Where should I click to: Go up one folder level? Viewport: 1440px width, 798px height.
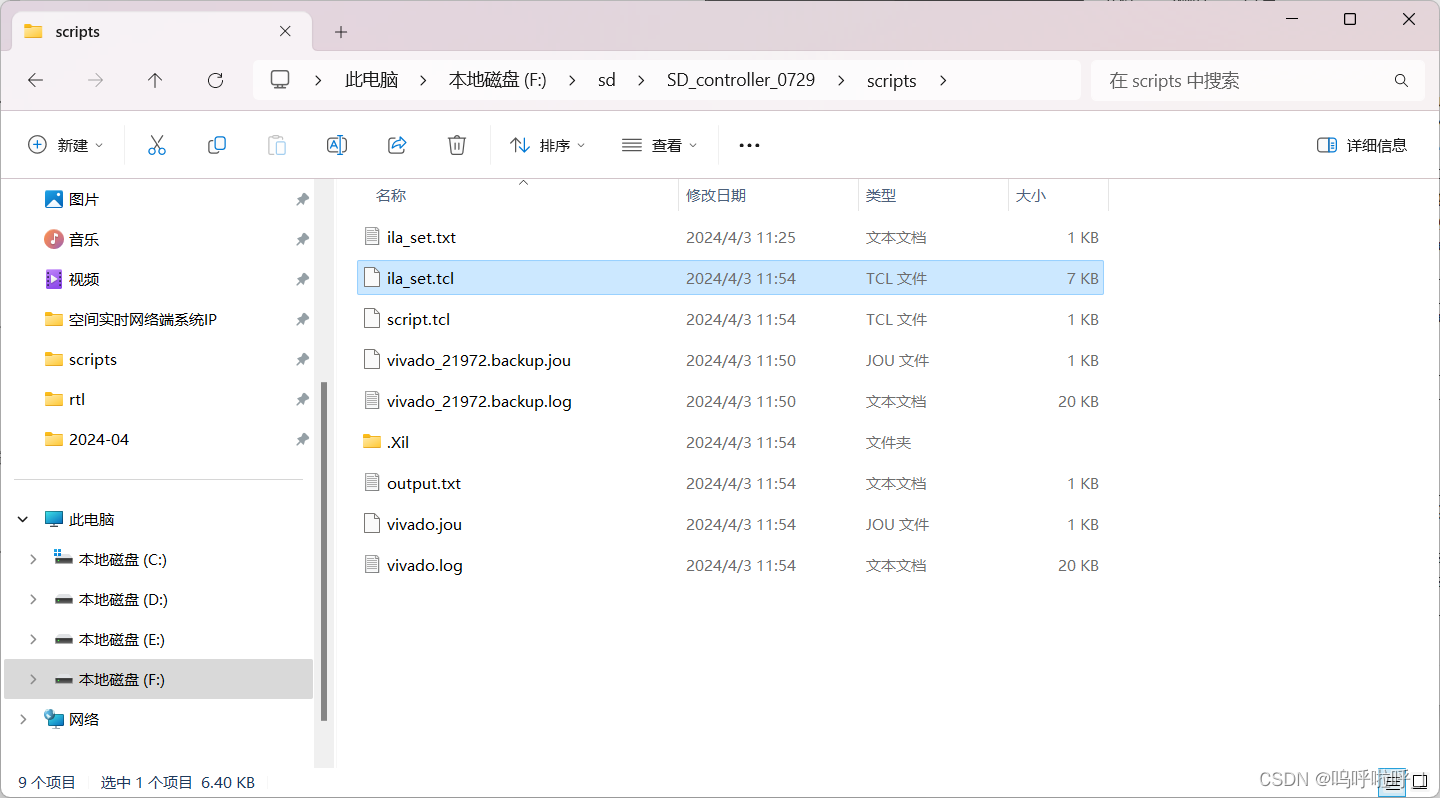[x=155, y=80]
